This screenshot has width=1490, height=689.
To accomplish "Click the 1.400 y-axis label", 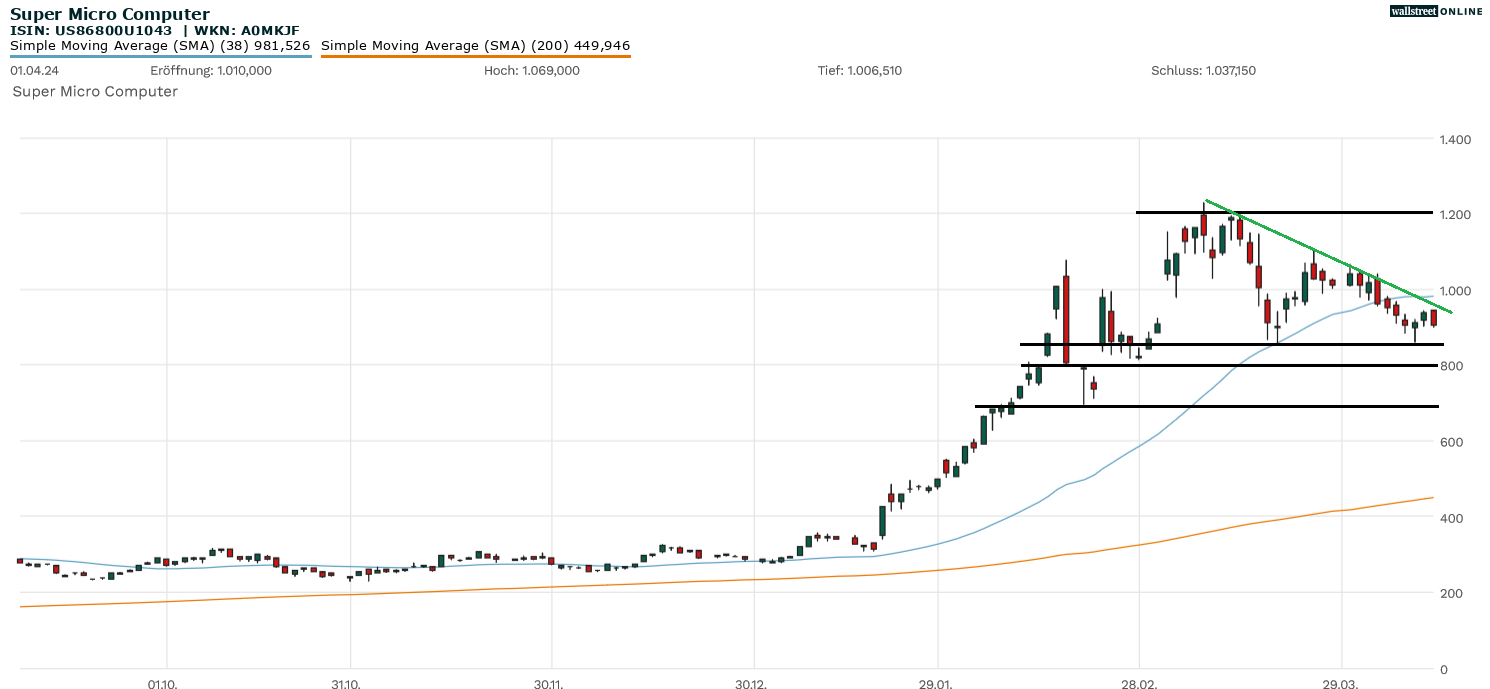I will tap(1453, 139).
